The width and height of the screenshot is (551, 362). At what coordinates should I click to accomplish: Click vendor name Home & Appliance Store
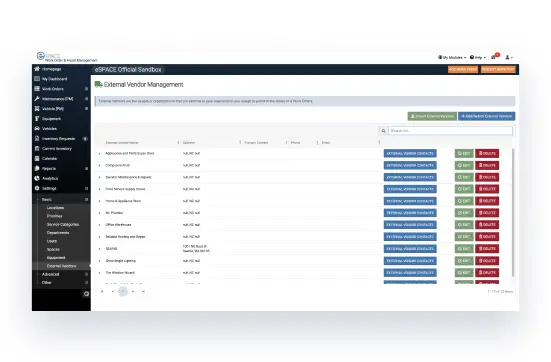123,201
